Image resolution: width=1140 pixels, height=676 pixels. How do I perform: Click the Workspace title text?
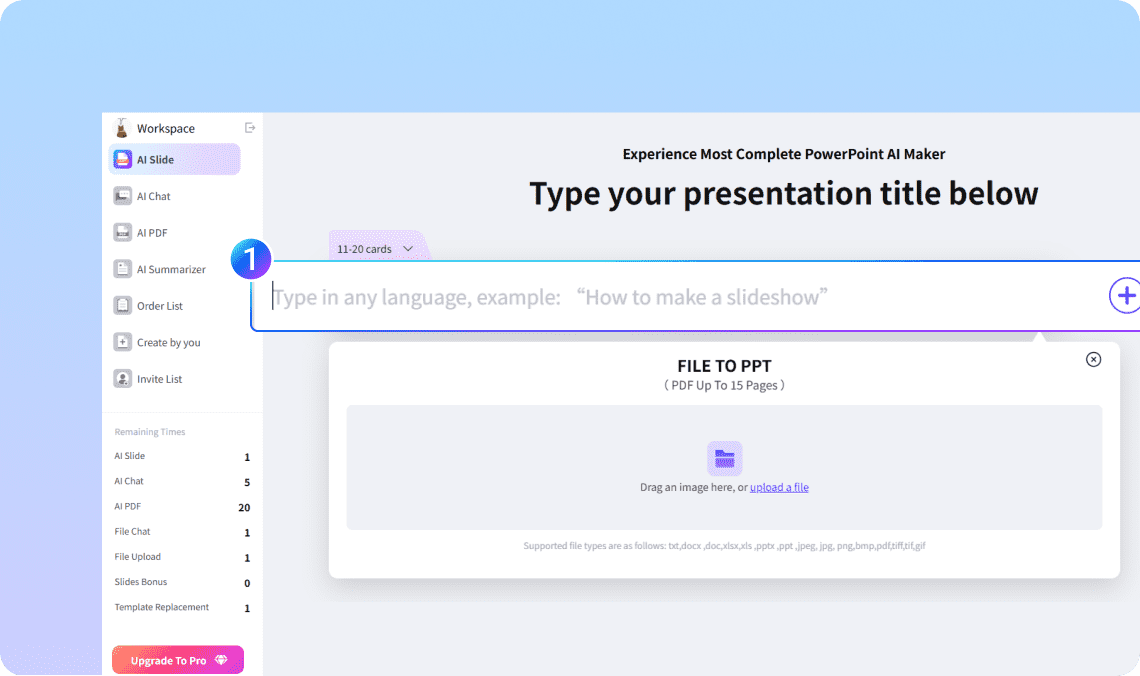click(166, 128)
